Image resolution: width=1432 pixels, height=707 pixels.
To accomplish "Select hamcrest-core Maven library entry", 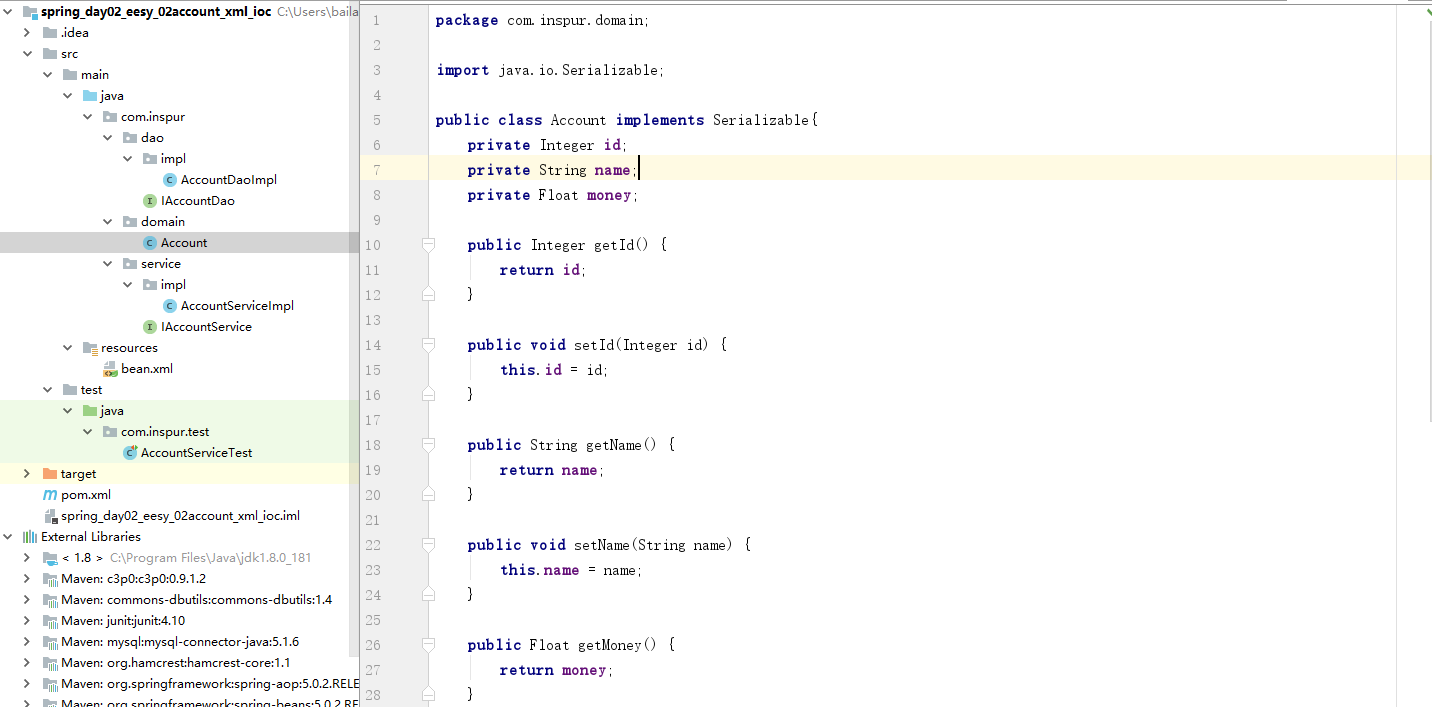I will coord(176,663).
